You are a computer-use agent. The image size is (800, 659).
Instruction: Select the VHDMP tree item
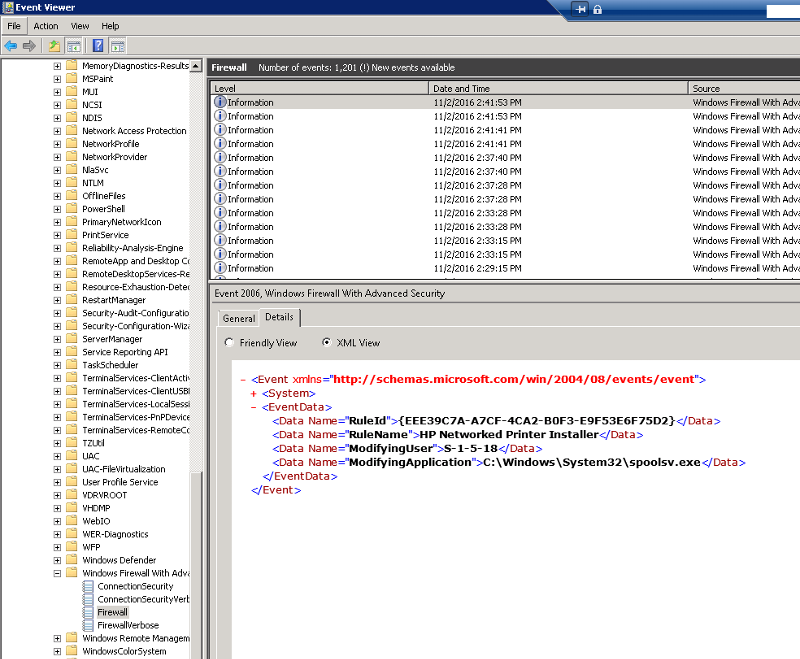click(96, 508)
